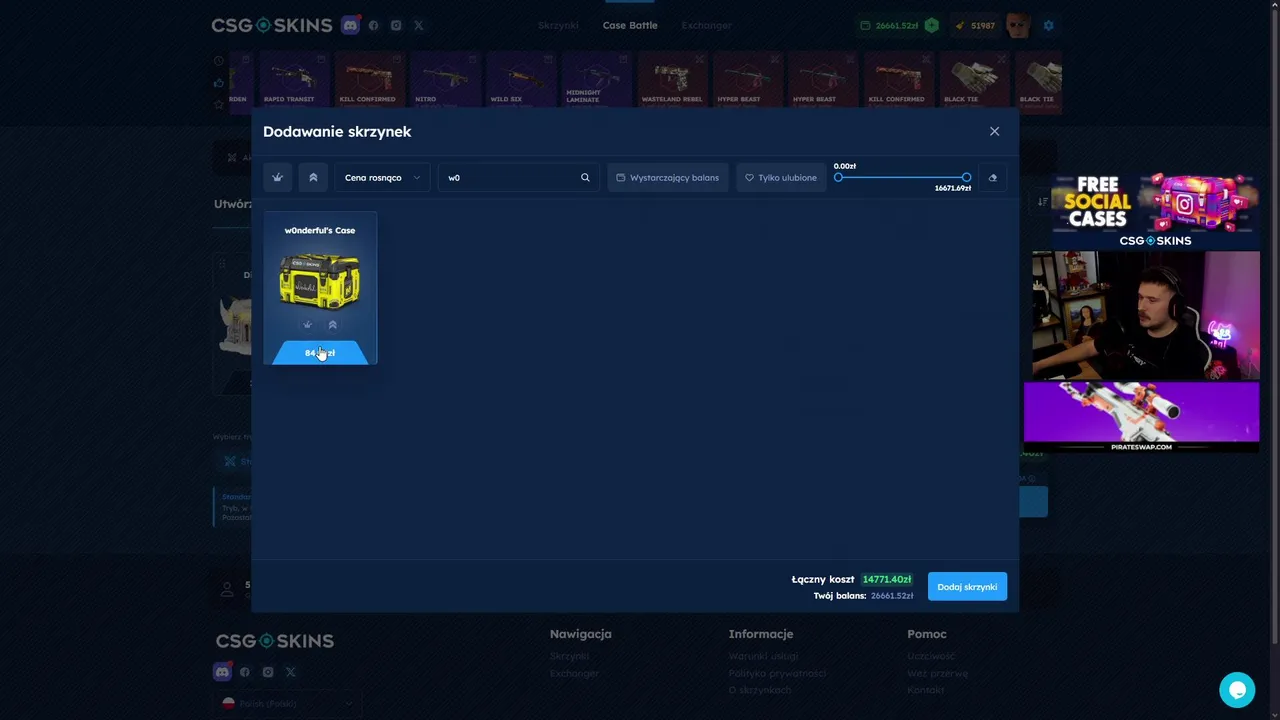Click the Rapid Transit drop item
This screenshot has width=1280, height=720.
pyautogui.click(x=294, y=79)
